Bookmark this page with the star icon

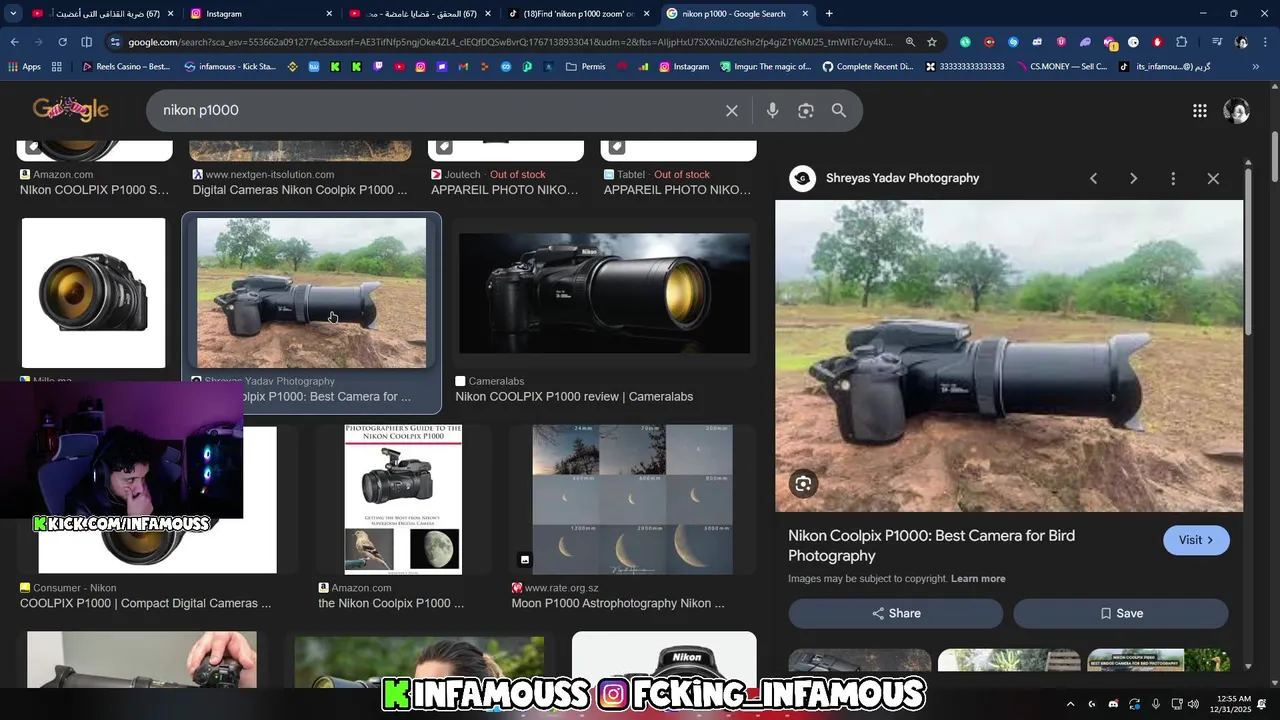[x=932, y=42]
